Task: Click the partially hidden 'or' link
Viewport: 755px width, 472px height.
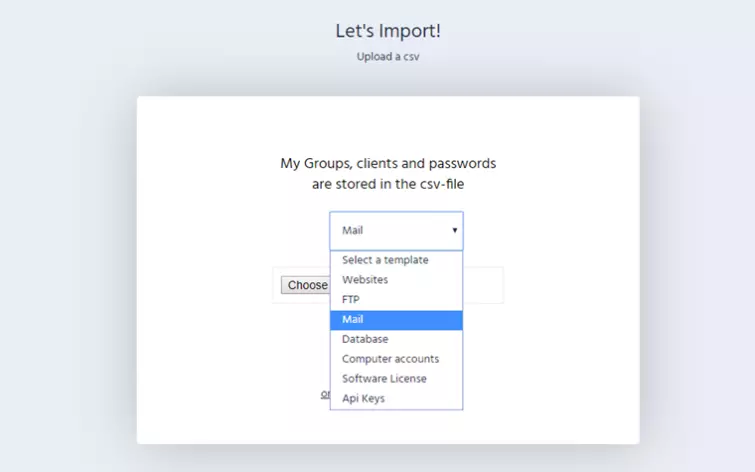Action: click(x=325, y=394)
